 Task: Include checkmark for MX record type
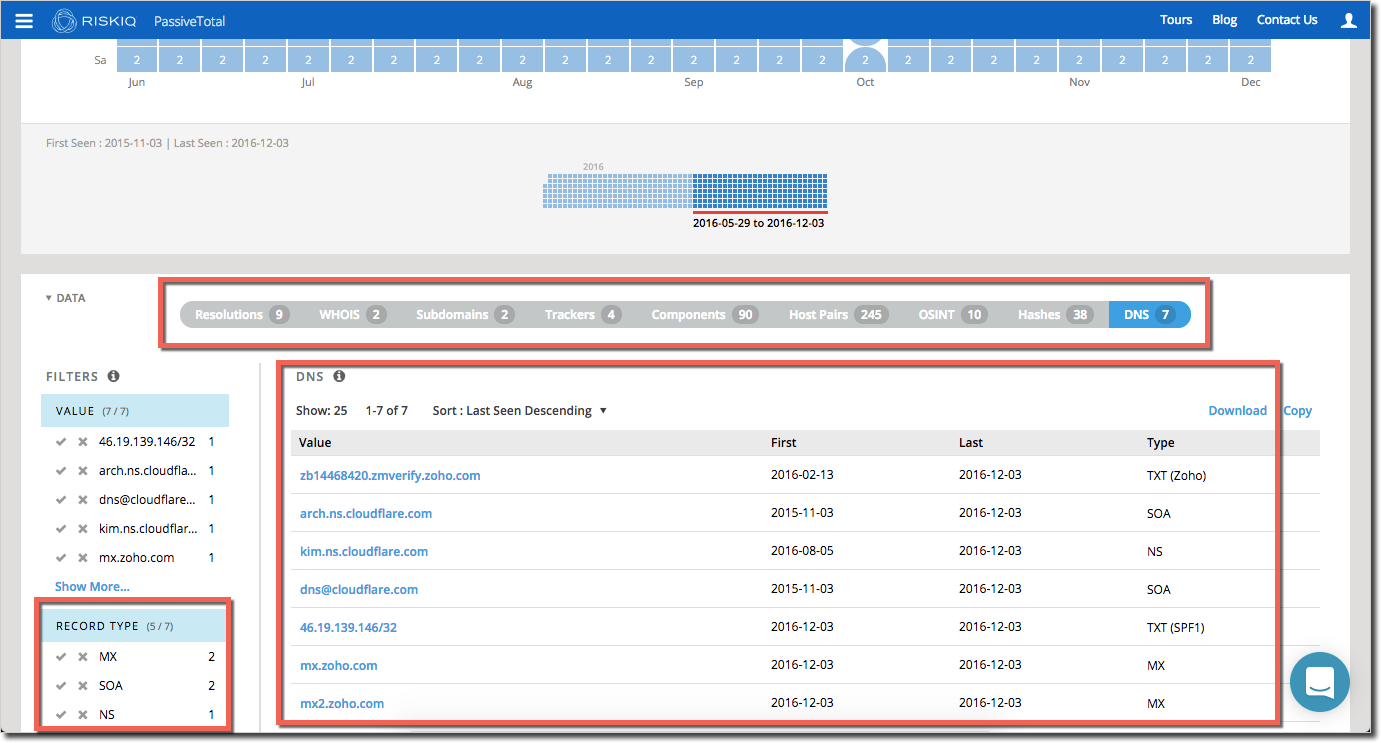[x=62, y=656]
